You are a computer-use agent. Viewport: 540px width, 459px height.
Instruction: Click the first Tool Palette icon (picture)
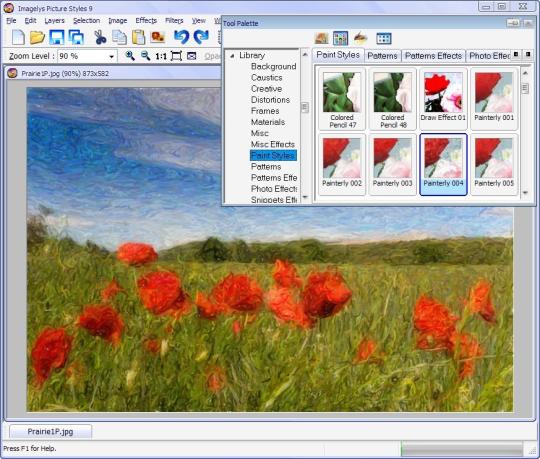click(x=321, y=38)
